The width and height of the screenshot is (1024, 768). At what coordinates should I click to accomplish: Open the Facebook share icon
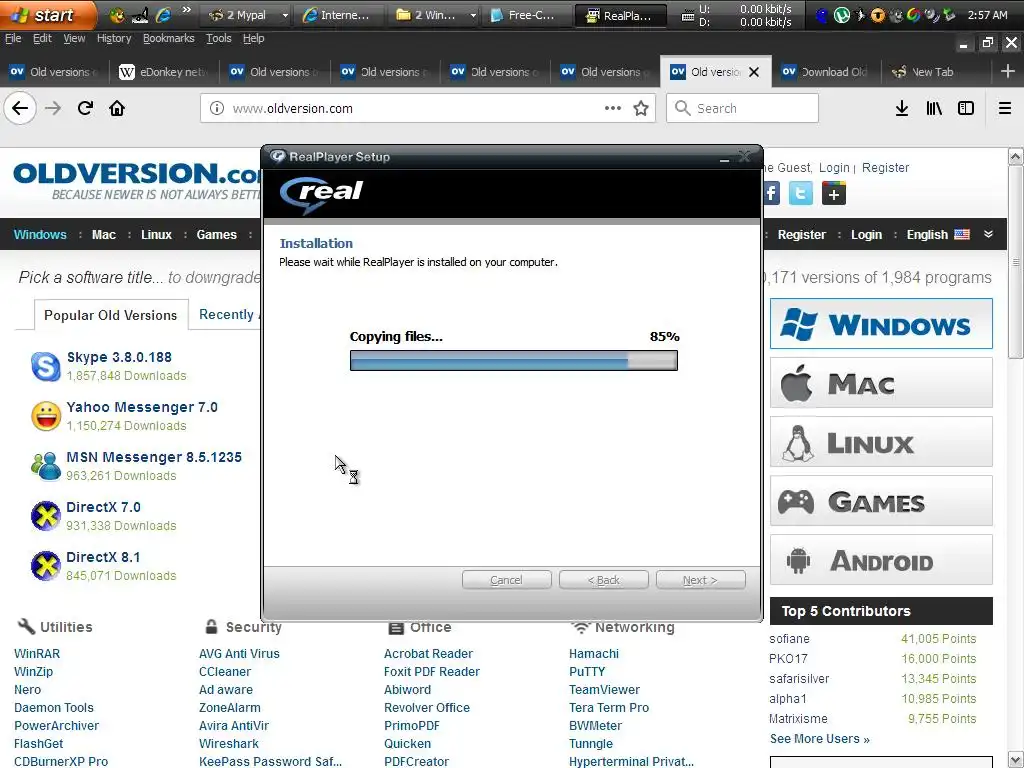tap(771, 193)
